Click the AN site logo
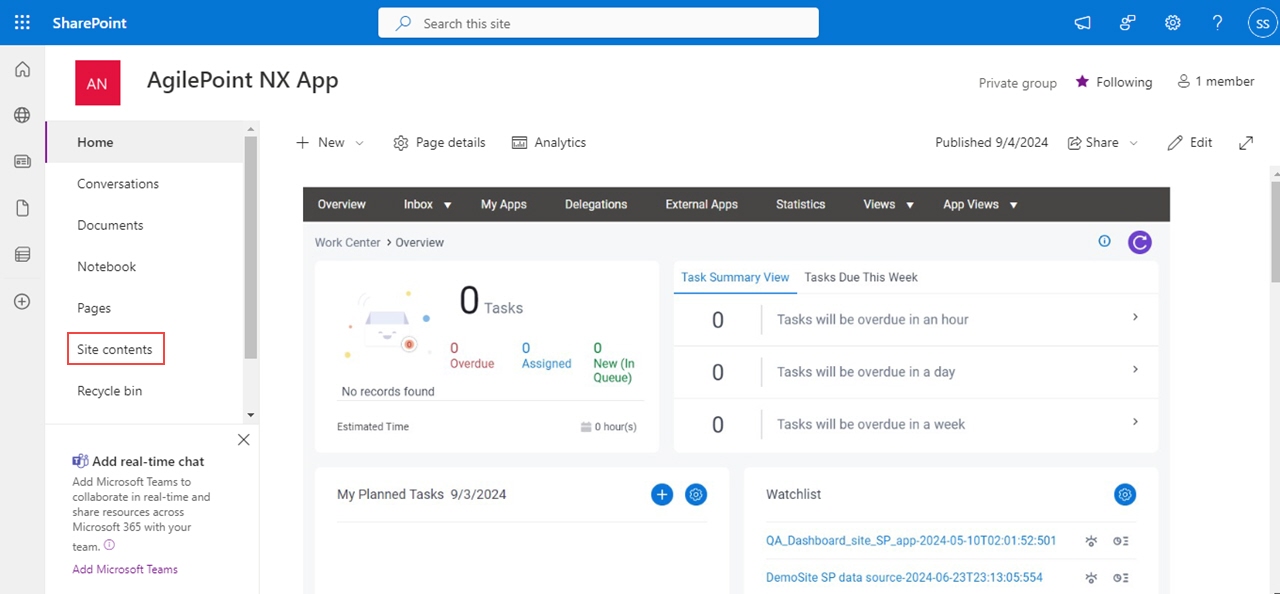This screenshot has height=594, width=1280. pos(98,83)
